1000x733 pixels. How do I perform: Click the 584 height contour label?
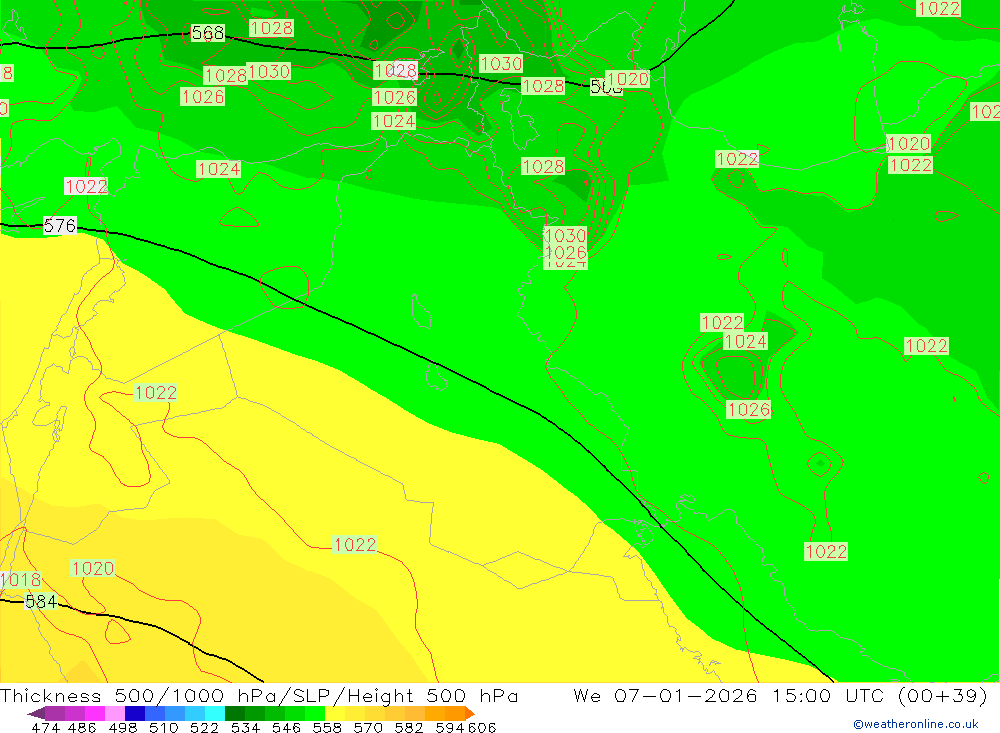41,601
